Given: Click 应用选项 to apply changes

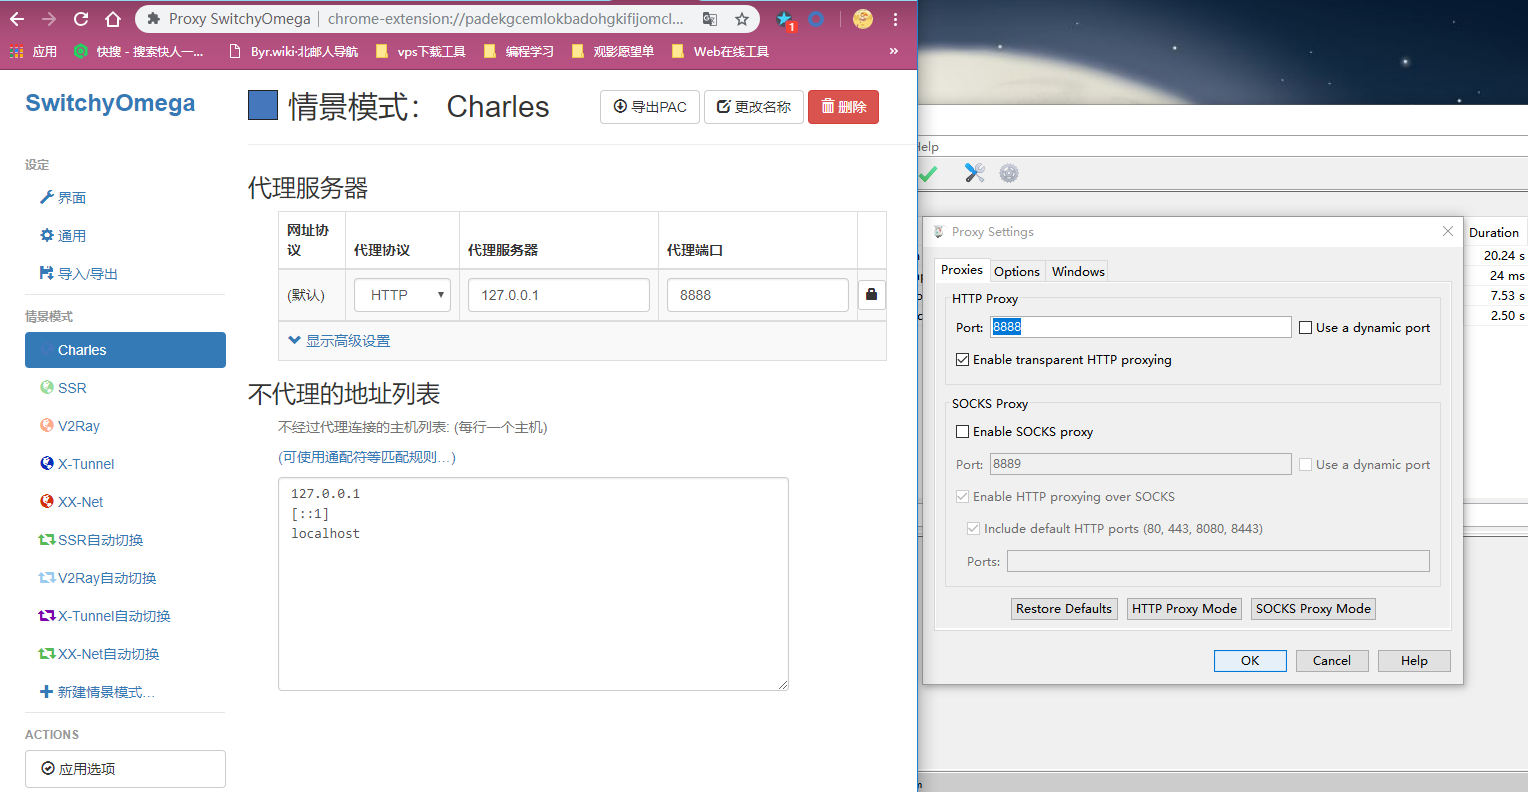Looking at the screenshot, I should coord(125,769).
